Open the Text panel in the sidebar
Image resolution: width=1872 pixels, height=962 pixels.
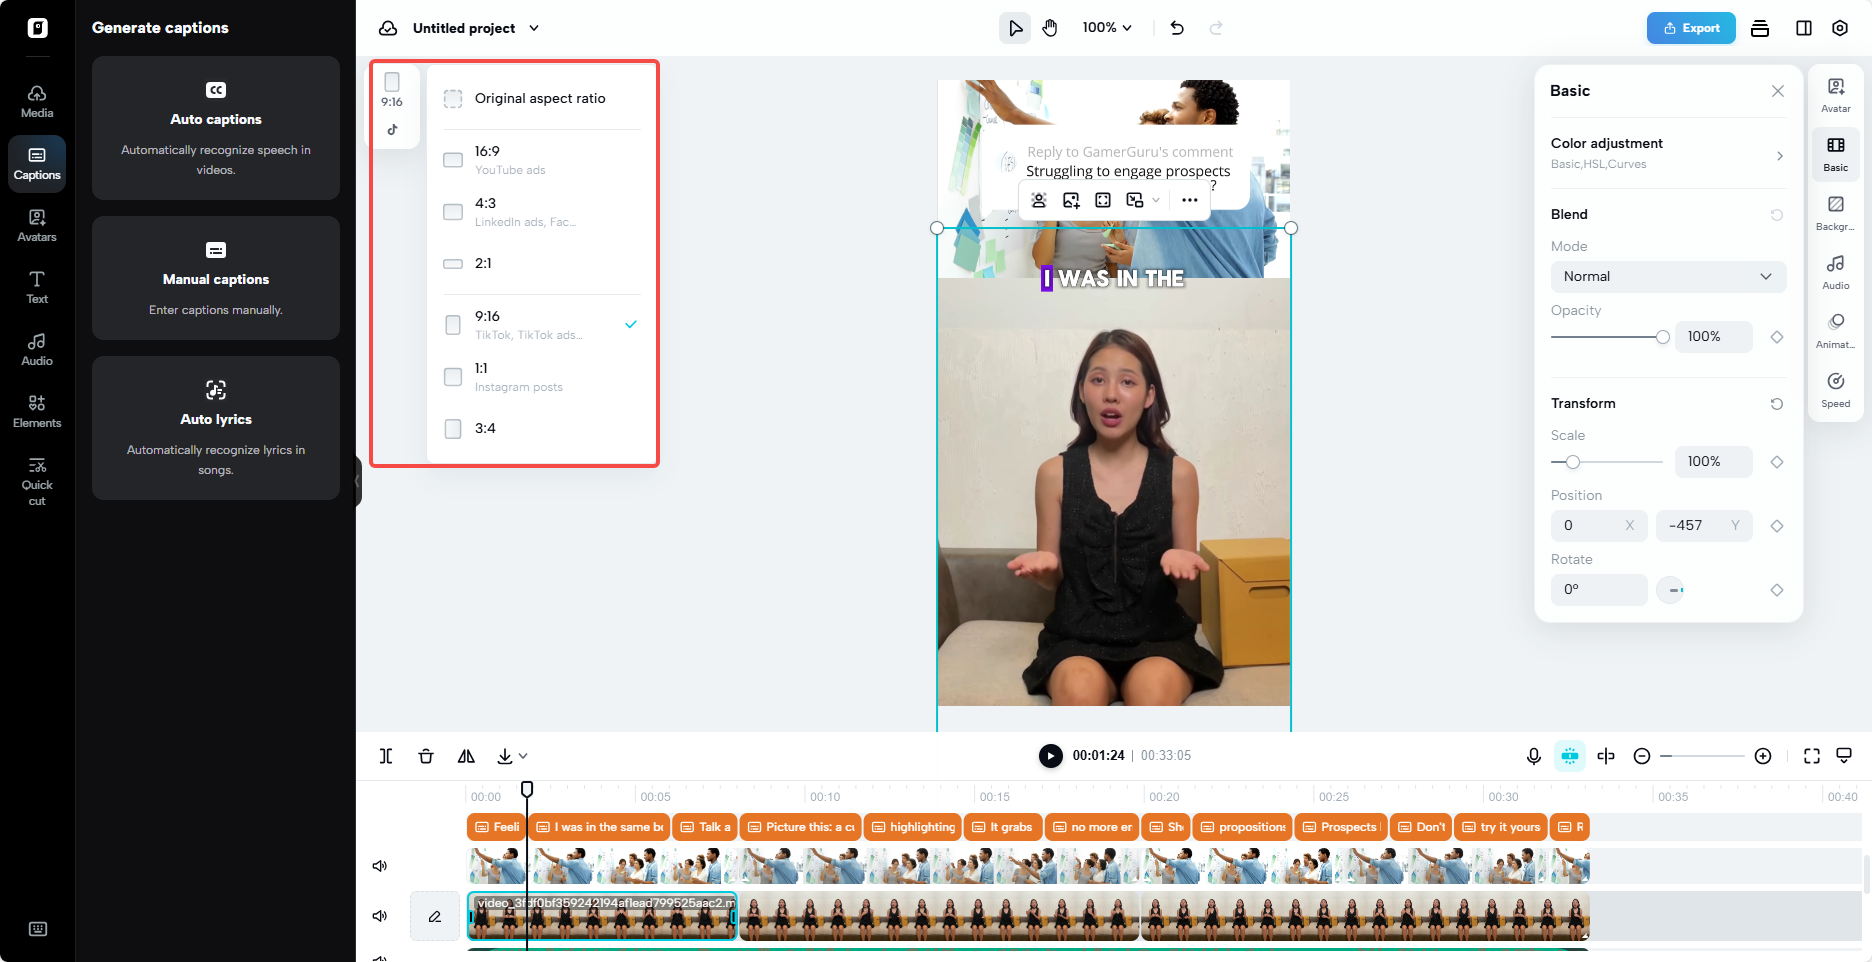coord(37,286)
